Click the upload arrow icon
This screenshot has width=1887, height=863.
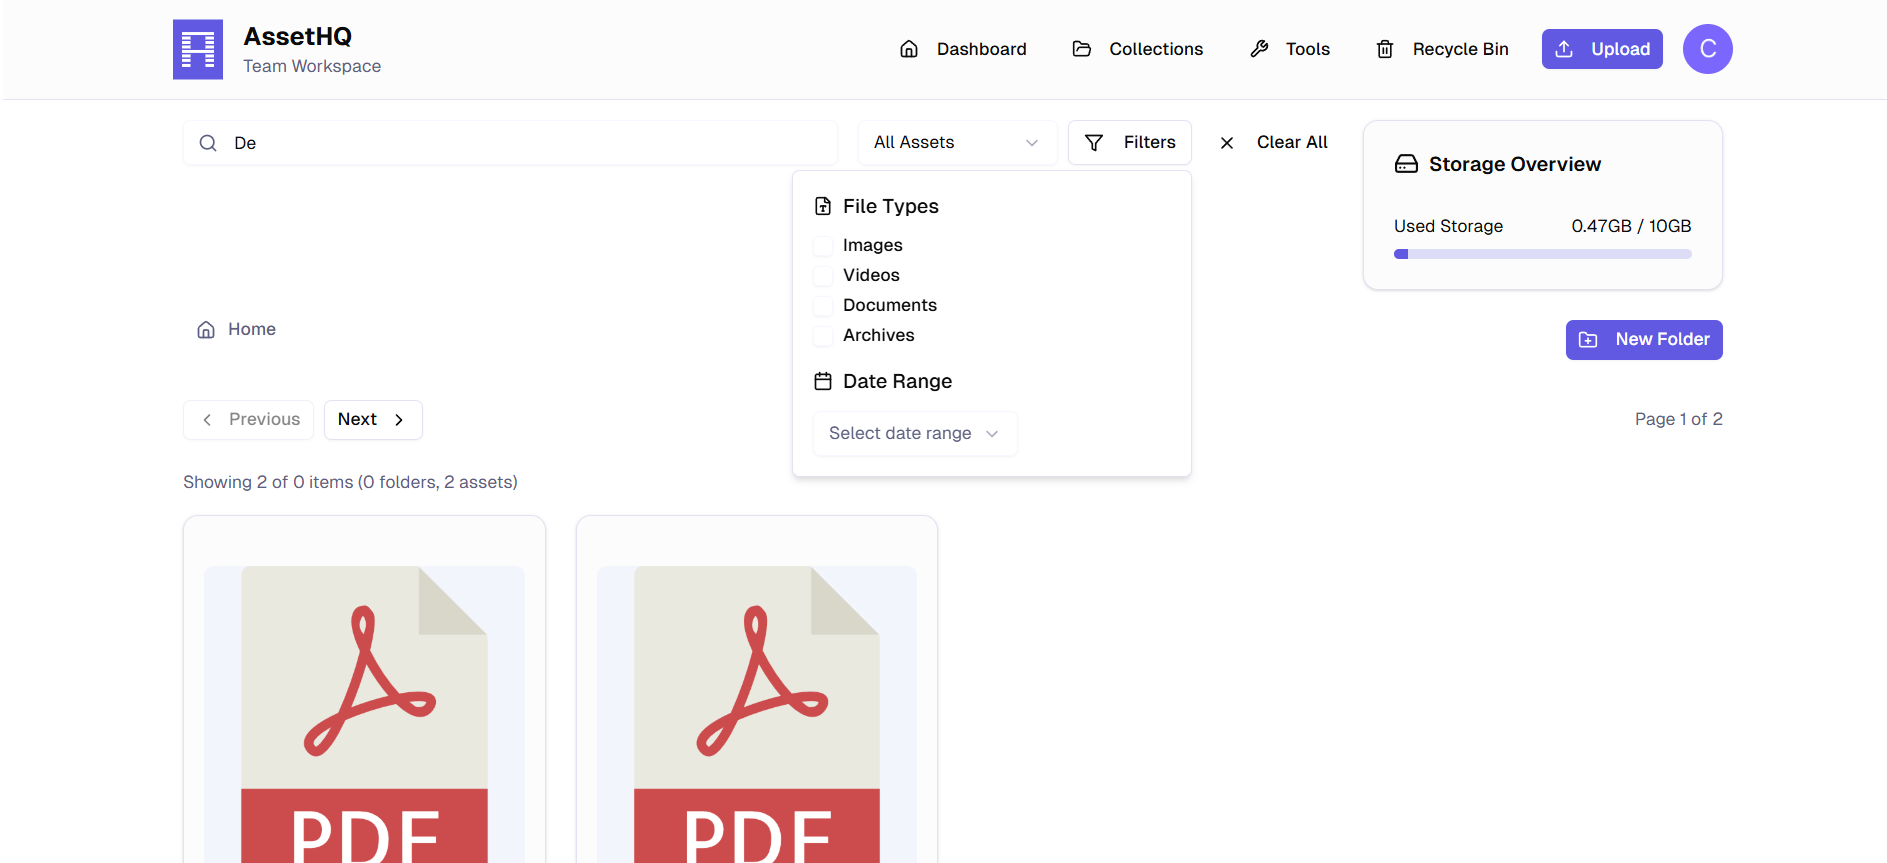pyautogui.click(x=1565, y=49)
